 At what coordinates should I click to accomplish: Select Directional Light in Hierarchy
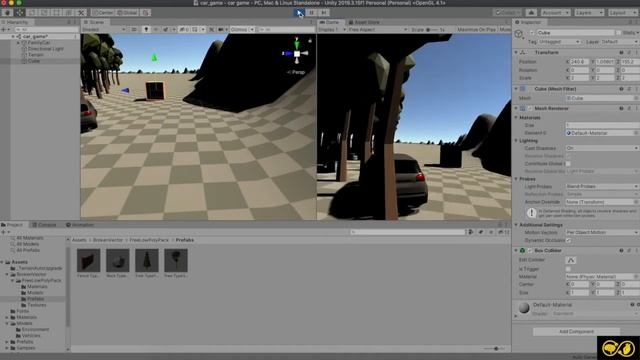(x=46, y=49)
